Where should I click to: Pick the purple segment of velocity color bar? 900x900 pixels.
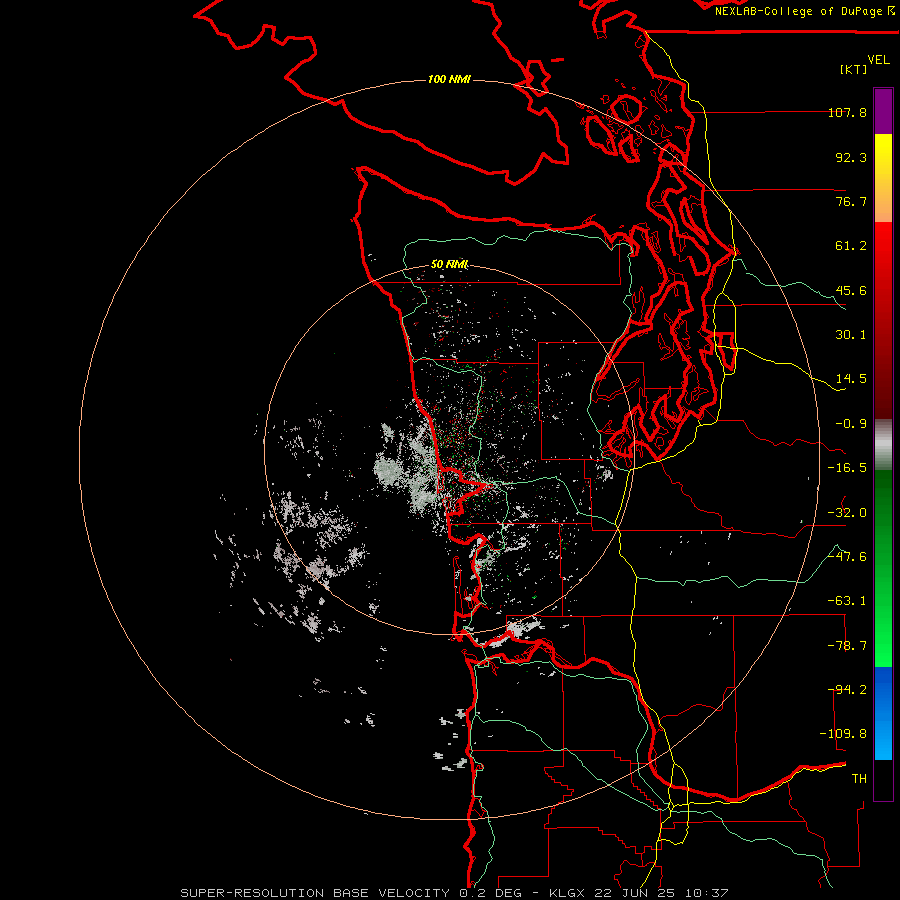click(x=883, y=111)
